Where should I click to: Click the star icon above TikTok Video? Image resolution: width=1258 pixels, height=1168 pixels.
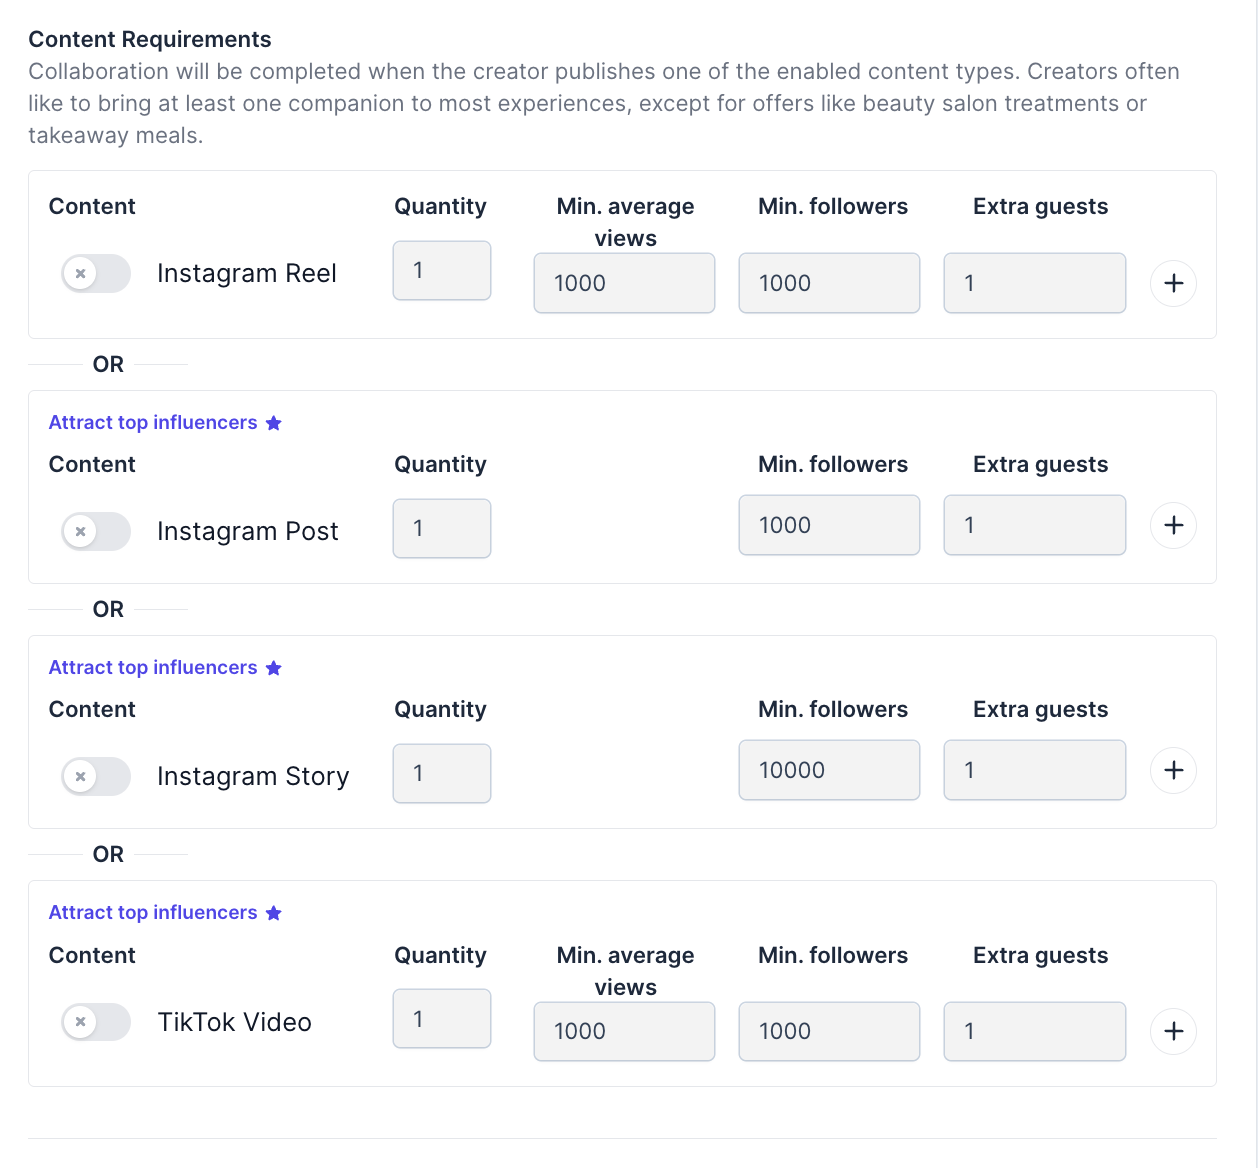coord(274,913)
